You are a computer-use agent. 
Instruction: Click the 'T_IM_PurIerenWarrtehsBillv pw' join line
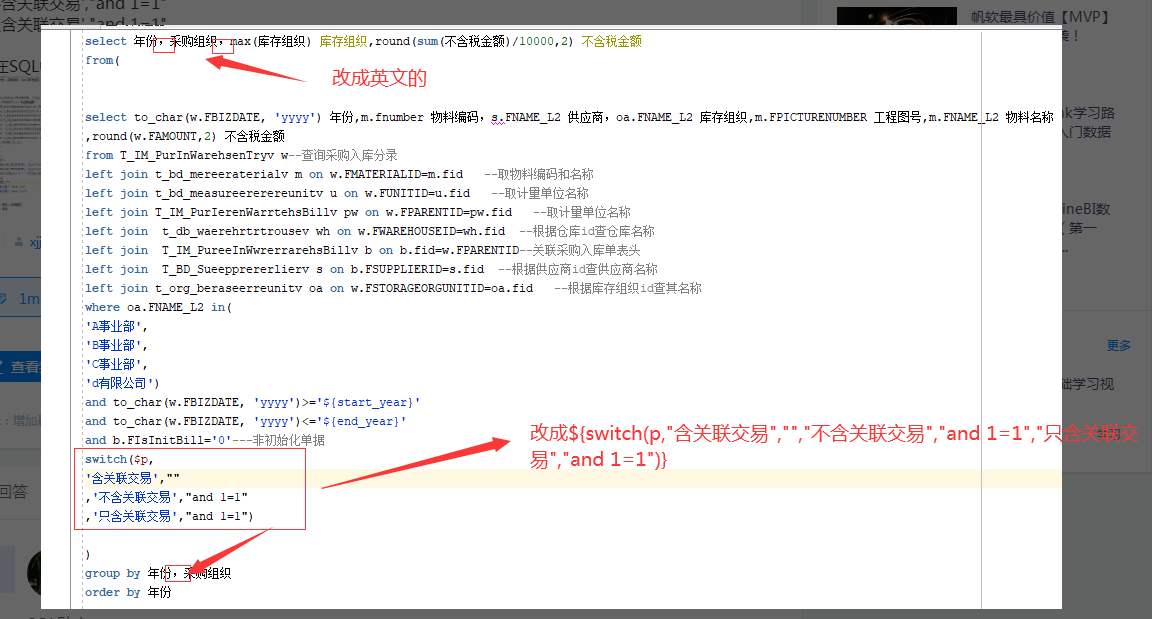357,212
